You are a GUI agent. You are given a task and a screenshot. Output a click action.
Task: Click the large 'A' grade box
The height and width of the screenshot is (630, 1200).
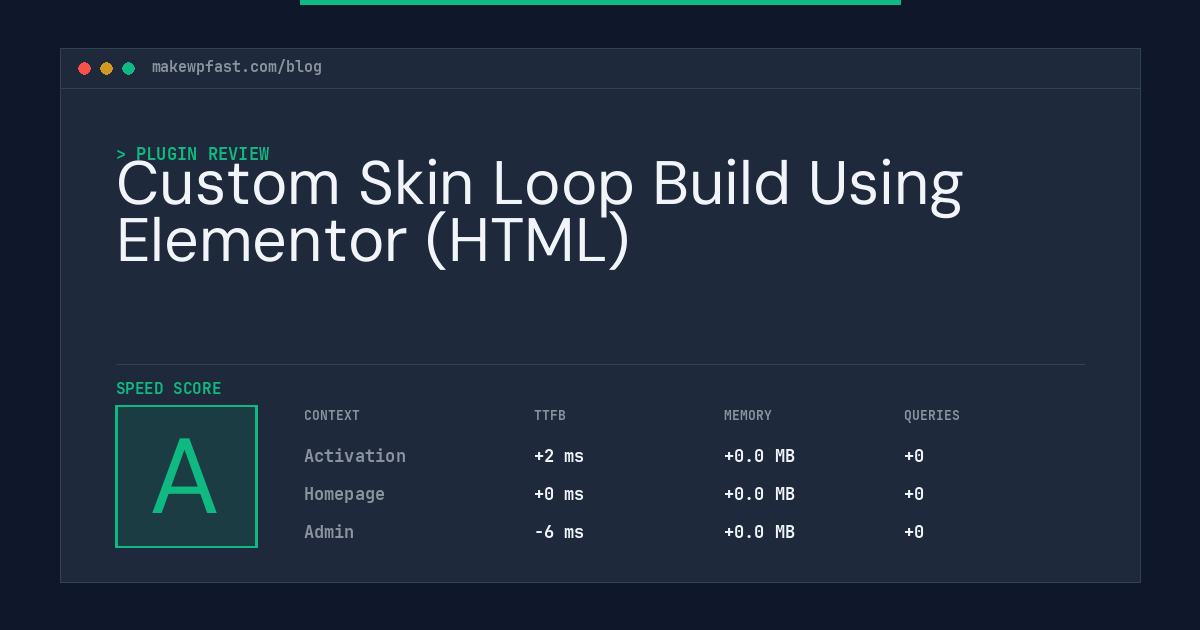point(187,476)
